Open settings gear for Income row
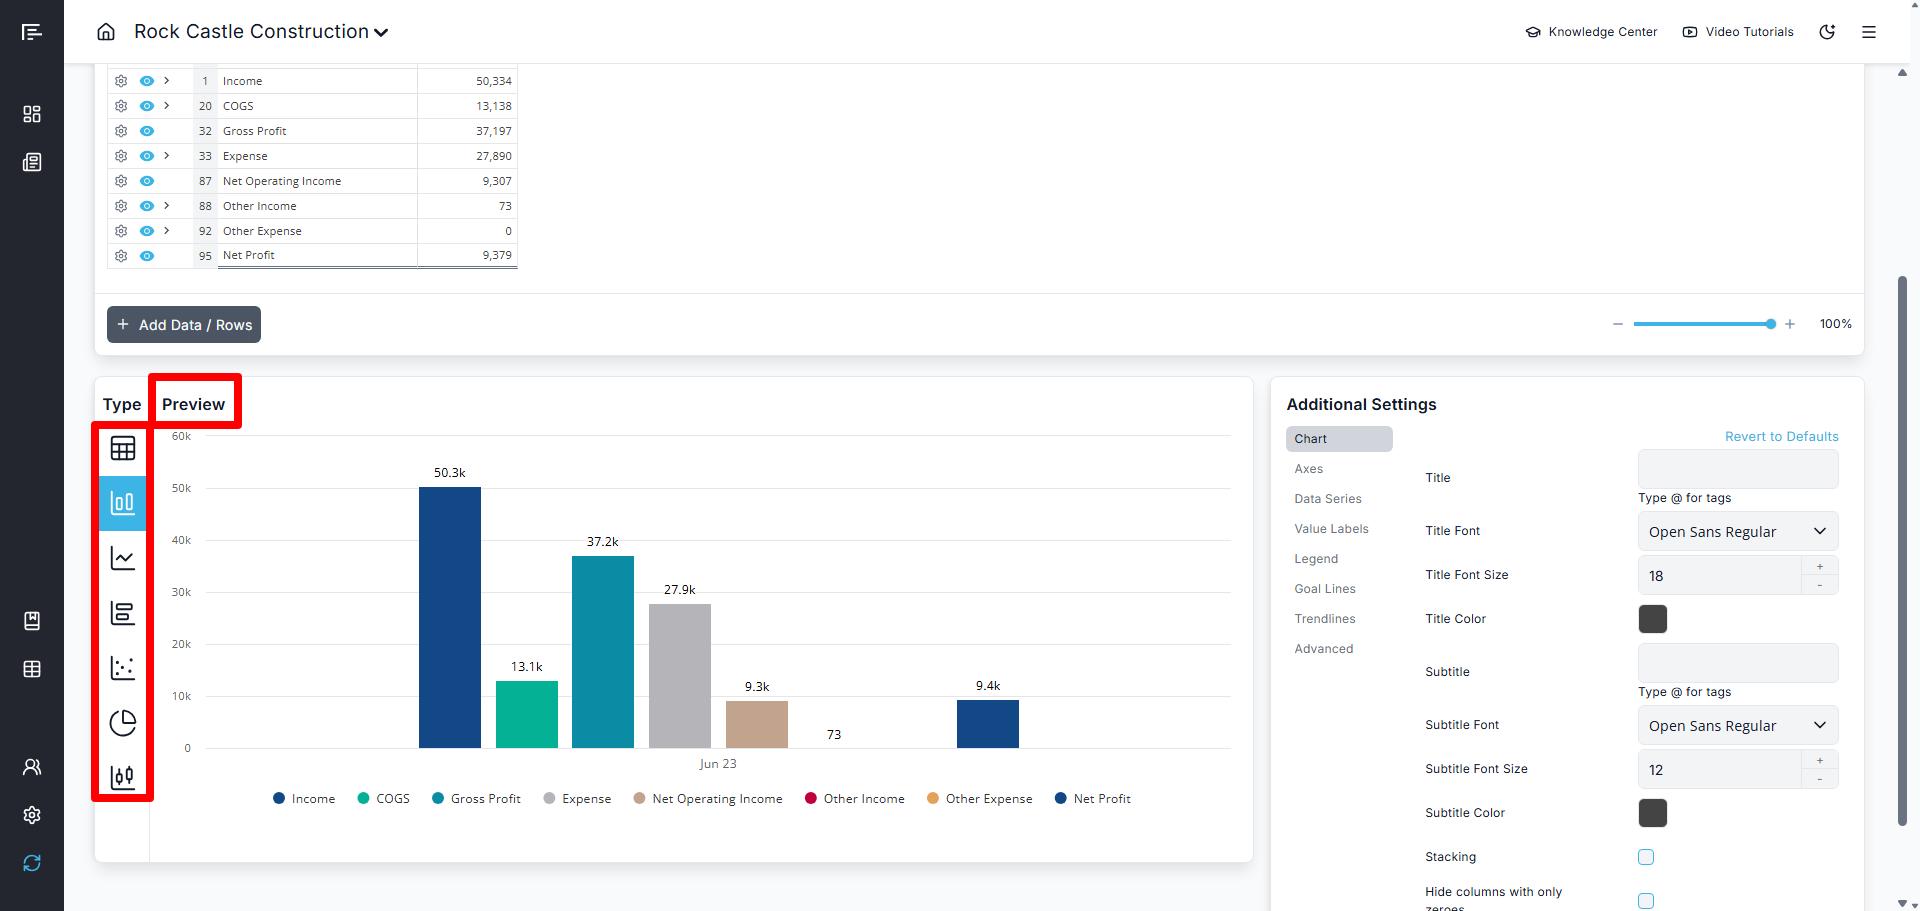The height and width of the screenshot is (911, 1920). (121, 81)
